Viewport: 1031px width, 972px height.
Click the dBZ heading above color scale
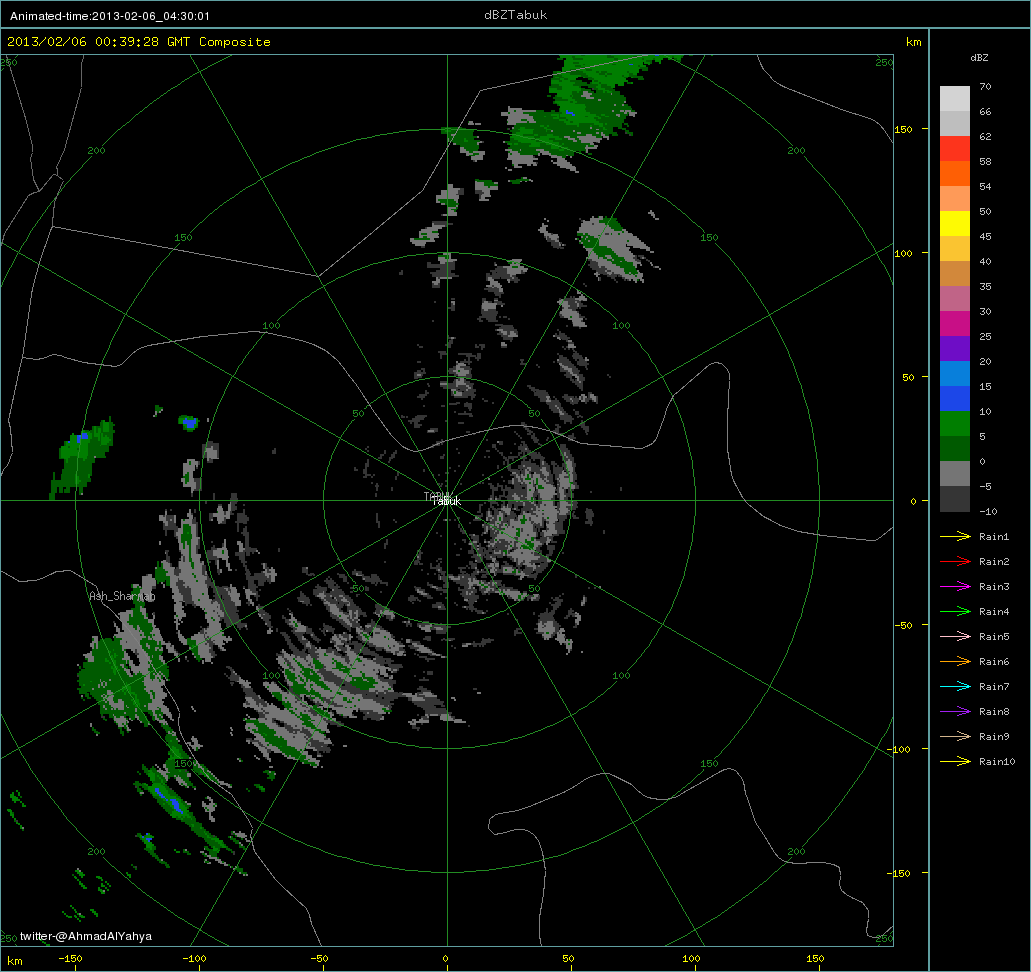(x=979, y=58)
